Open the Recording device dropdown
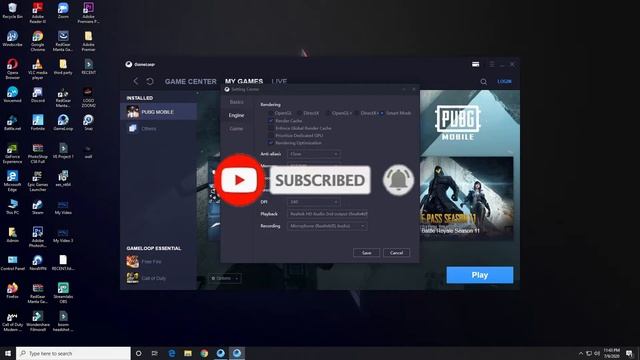The width and height of the screenshot is (640, 360). [327, 226]
